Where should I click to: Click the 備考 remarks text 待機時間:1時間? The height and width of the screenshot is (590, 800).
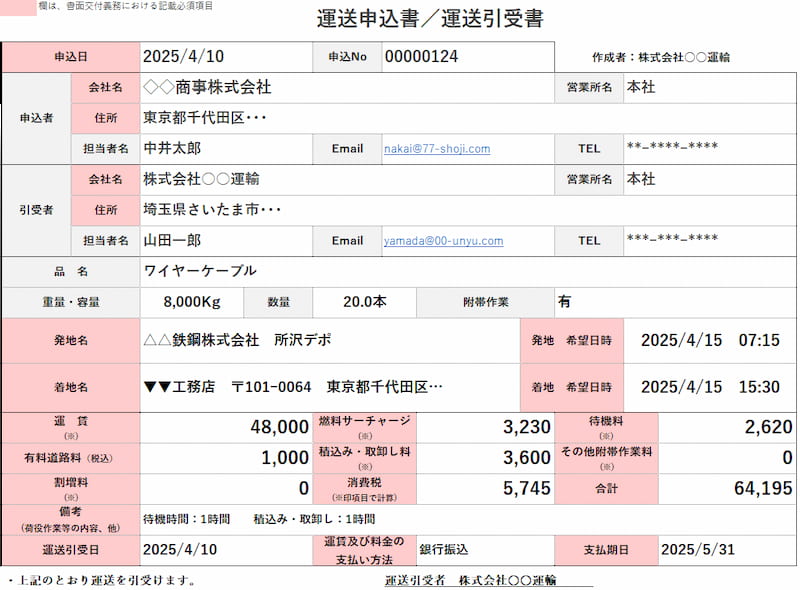(x=187, y=519)
